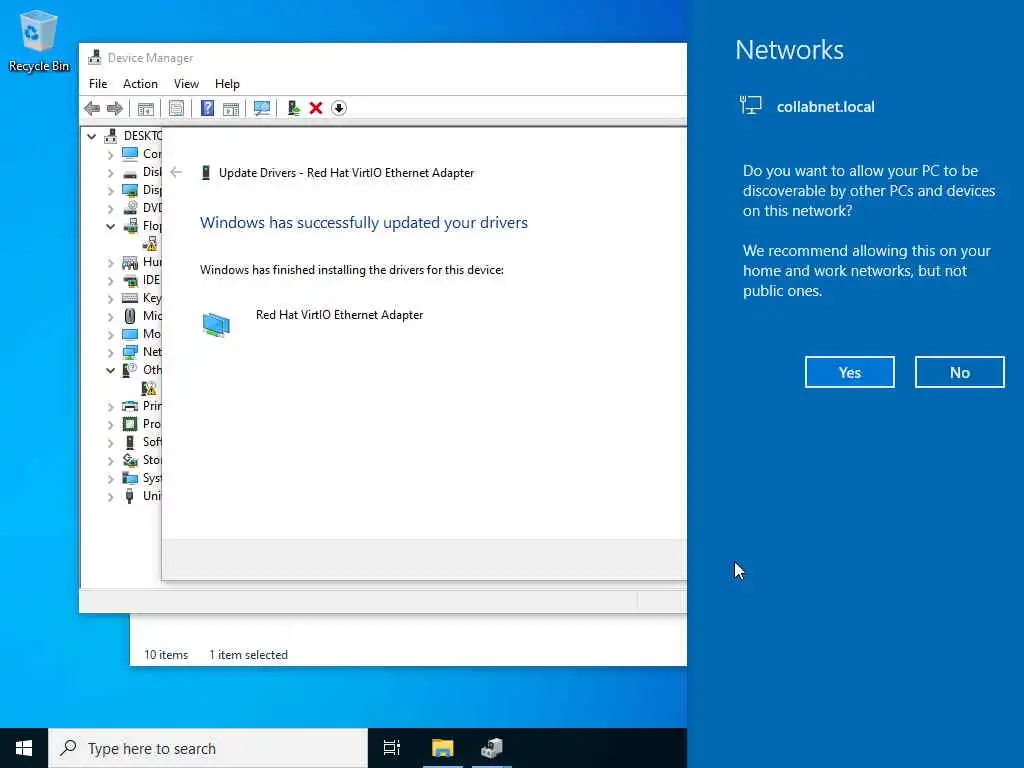1024x768 pixels.
Task: Click the Device Manager title bar icon
Action: [95, 57]
